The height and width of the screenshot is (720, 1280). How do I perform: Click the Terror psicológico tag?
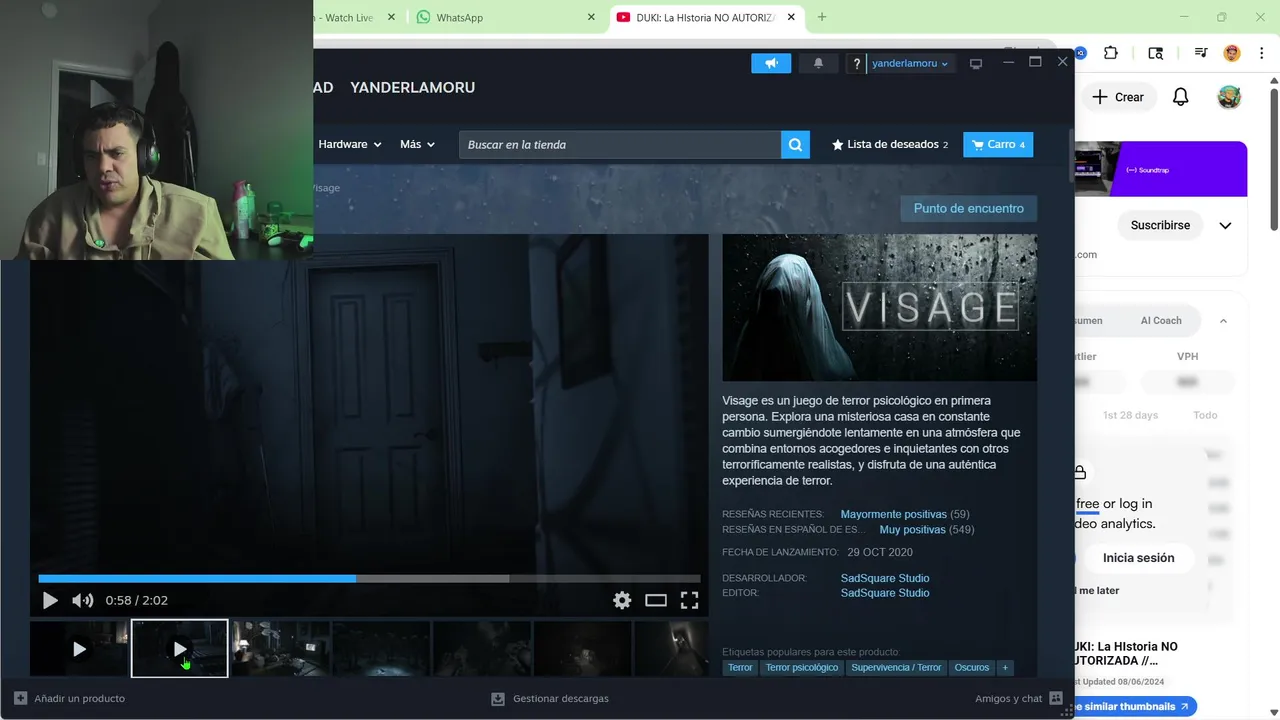click(x=802, y=667)
